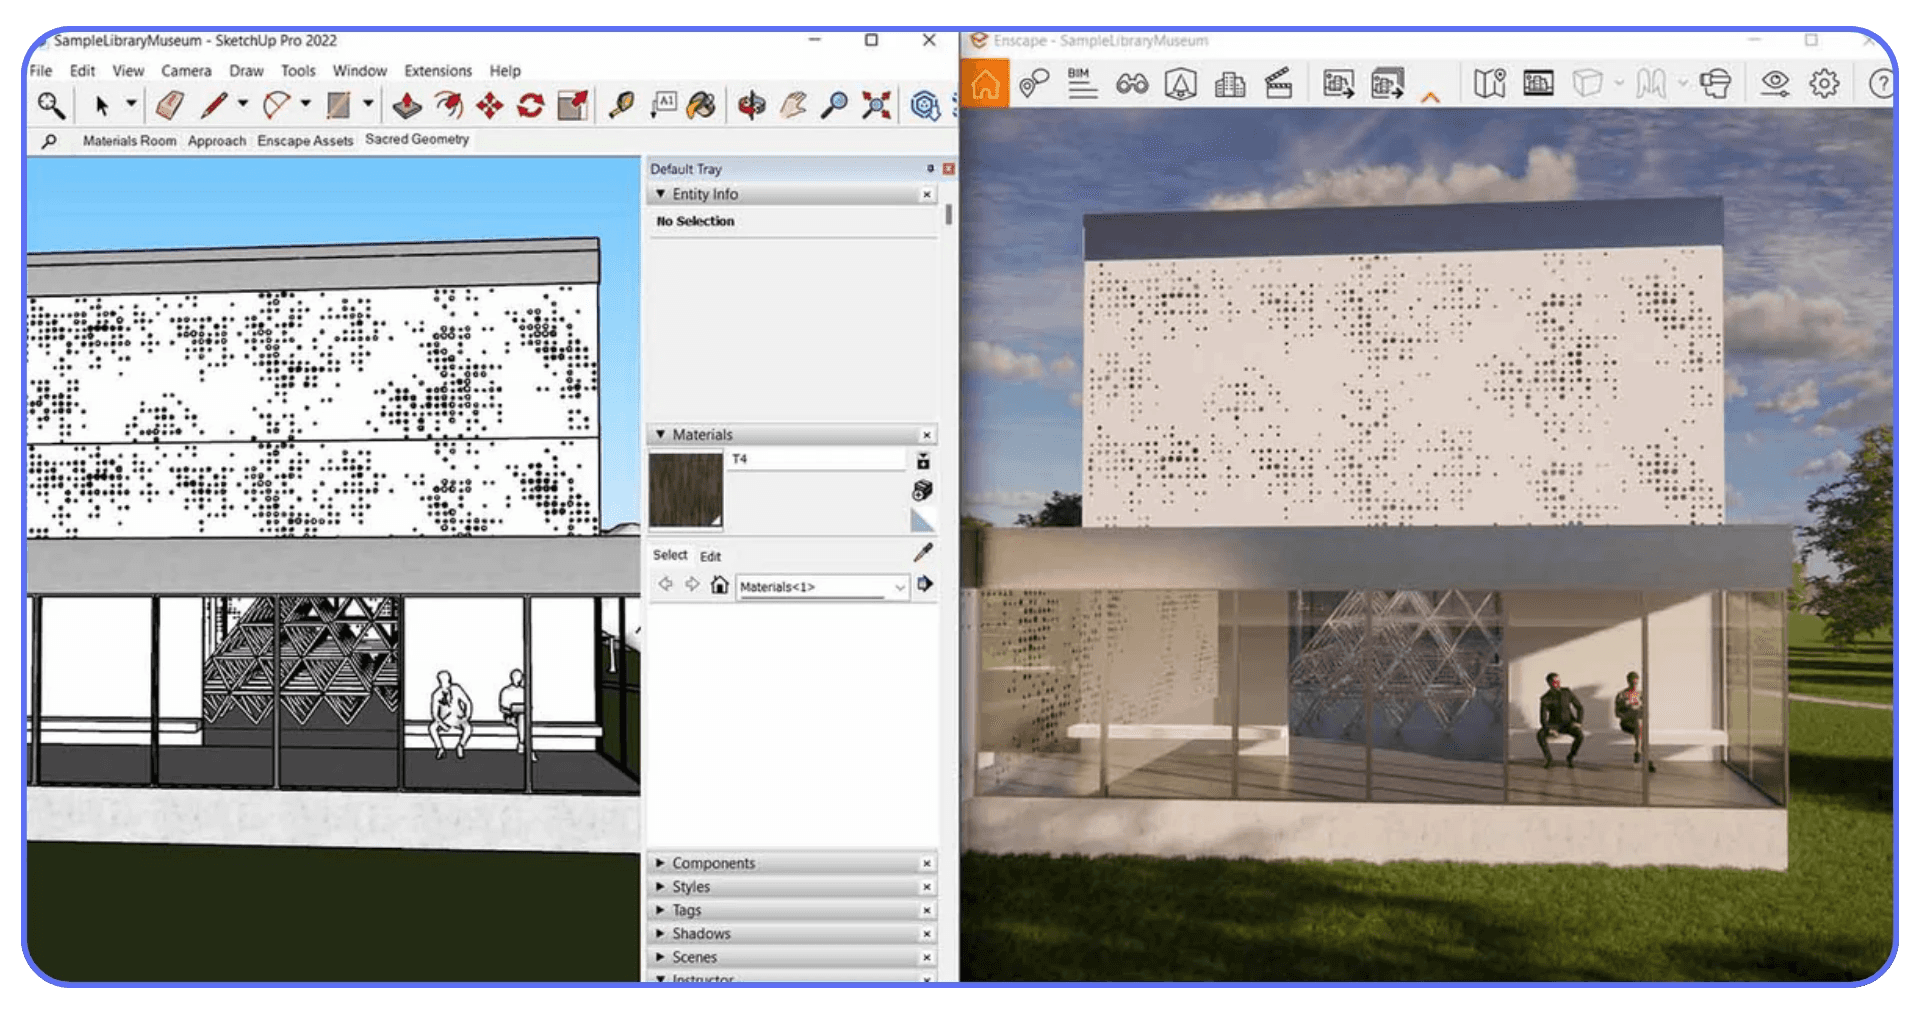Select the Zoom magnifier tool

tap(834, 105)
